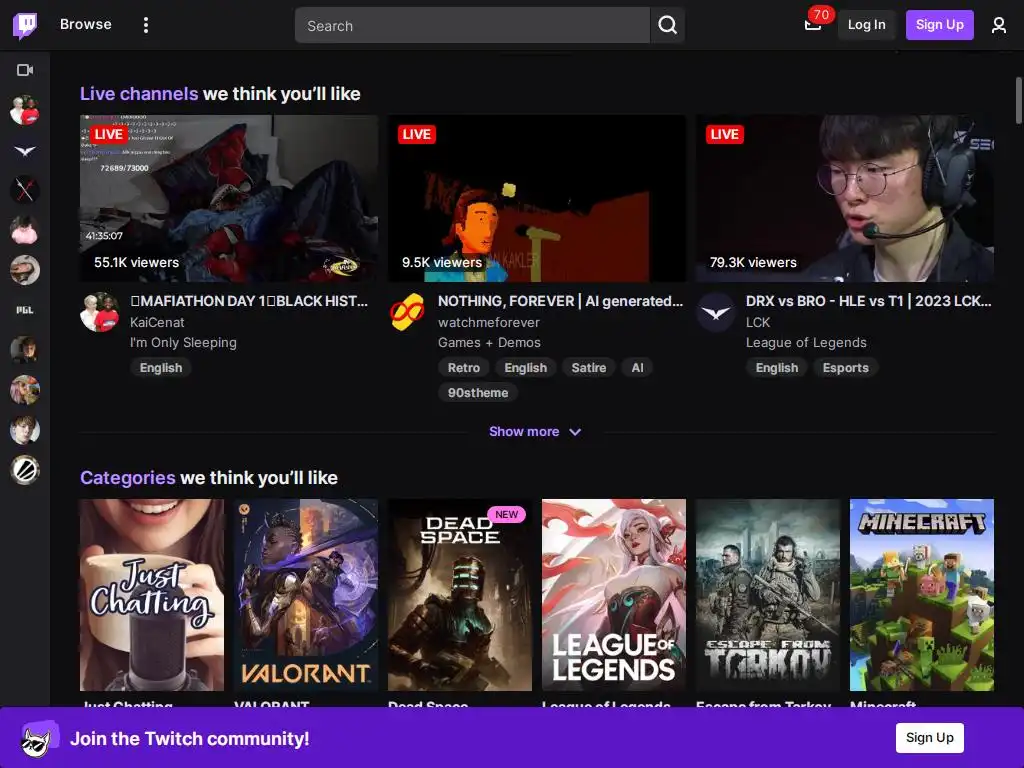Click KaiCenat avatar beside stream title
The width and height of the screenshot is (1024, 768).
99,312
